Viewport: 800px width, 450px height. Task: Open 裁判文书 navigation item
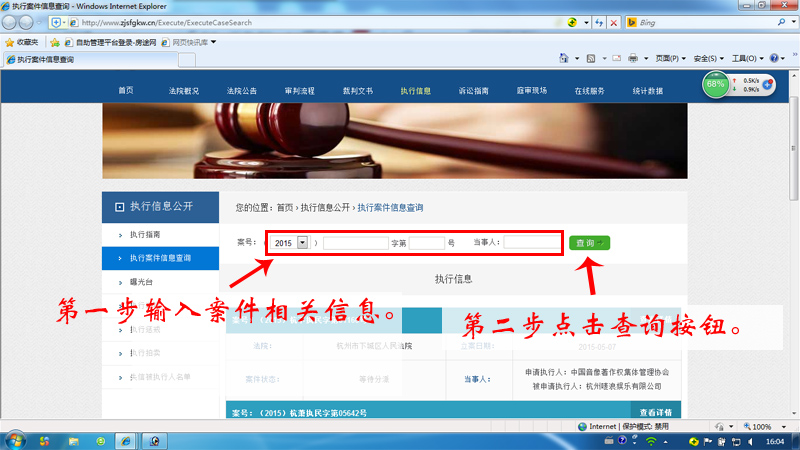358,91
